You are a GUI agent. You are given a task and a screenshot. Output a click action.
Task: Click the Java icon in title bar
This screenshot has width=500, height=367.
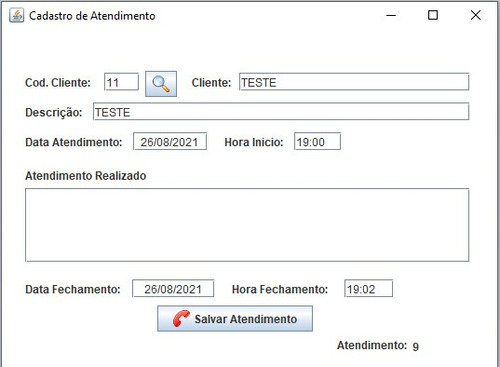[16, 15]
